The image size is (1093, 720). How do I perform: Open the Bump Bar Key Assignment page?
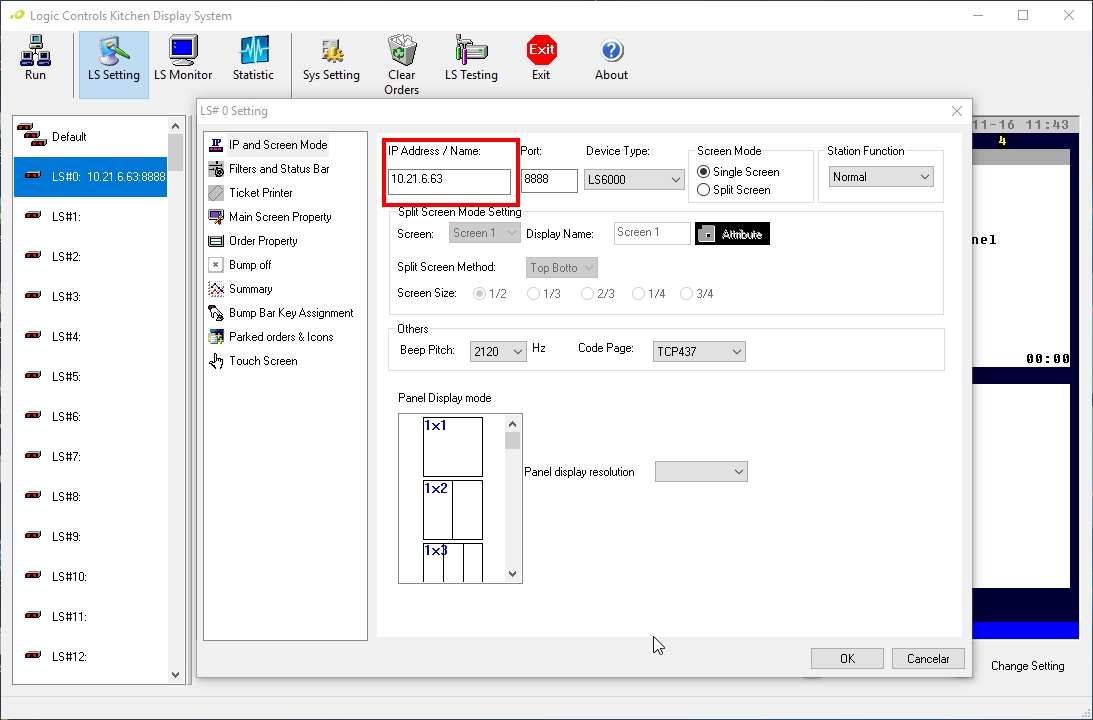[281, 313]
